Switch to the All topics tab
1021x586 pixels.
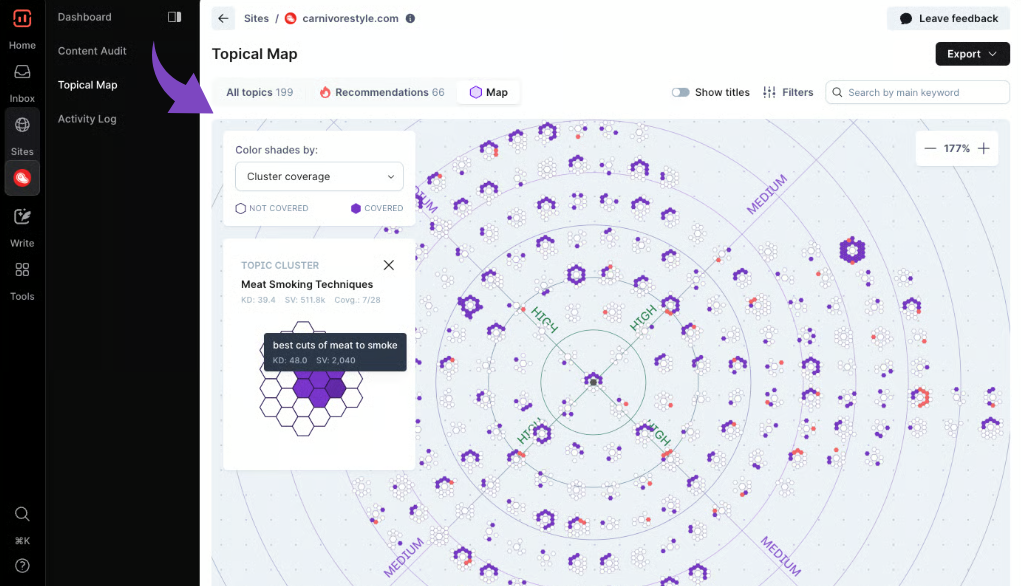pyautogui.click(x=259, y=92)
